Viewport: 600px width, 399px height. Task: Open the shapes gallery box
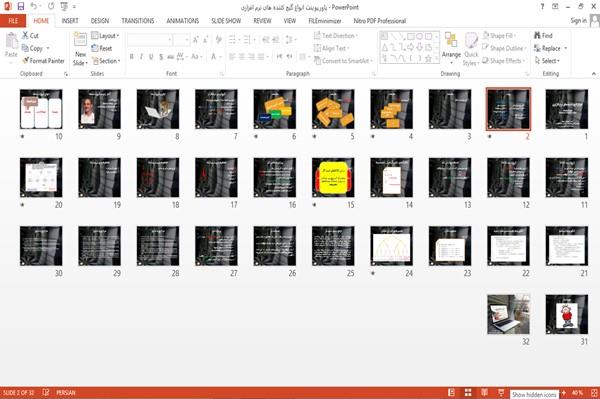(x=409, y=47)
